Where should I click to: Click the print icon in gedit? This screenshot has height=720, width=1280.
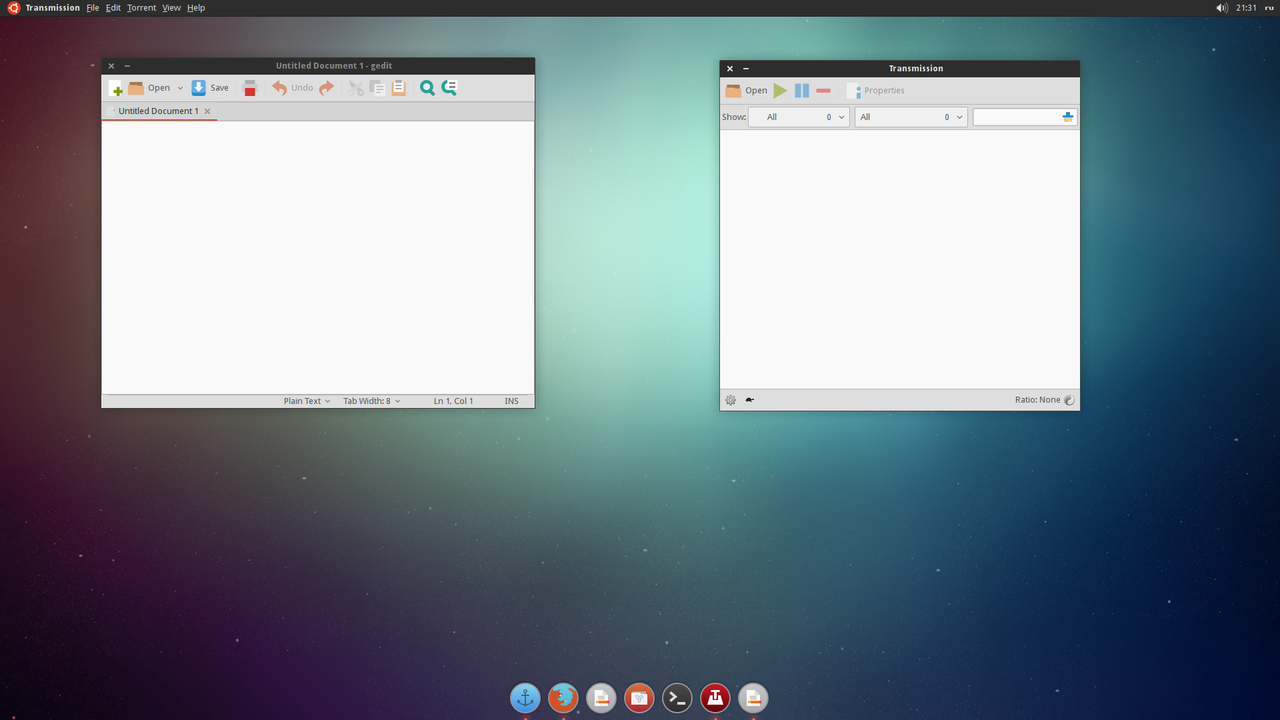tap(250, 88)
